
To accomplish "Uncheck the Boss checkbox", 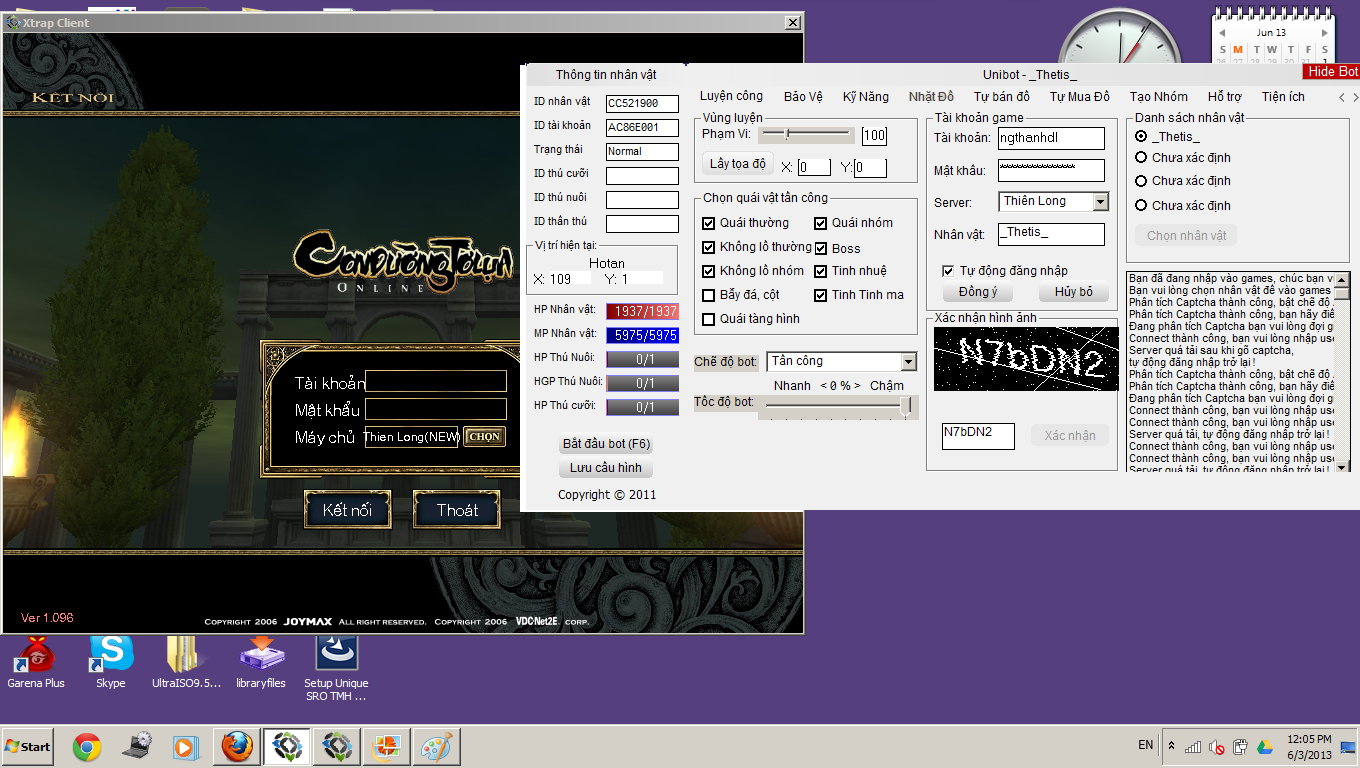I will [821, 248].
